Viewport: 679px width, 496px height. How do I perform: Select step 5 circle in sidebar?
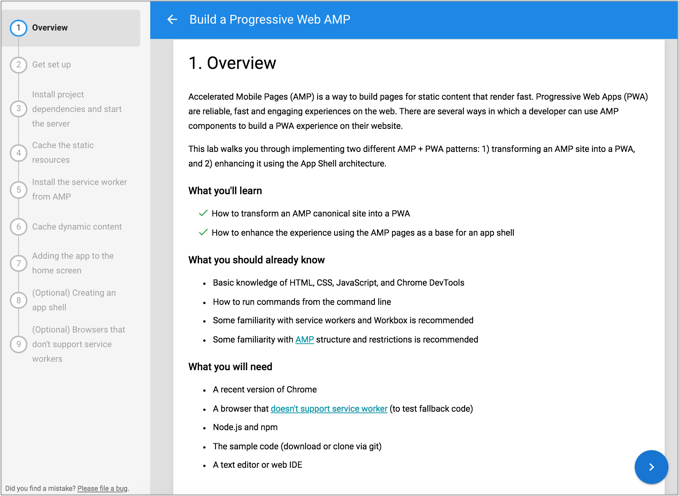coord(18,189)
